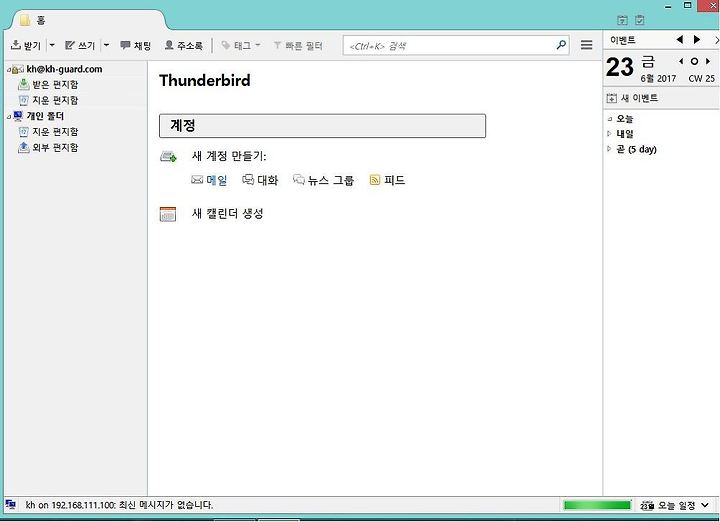The width and height of the screenshot is (720, 522).
Task: Open the 채팅 chat toolbar button
Action: (135, 45)
